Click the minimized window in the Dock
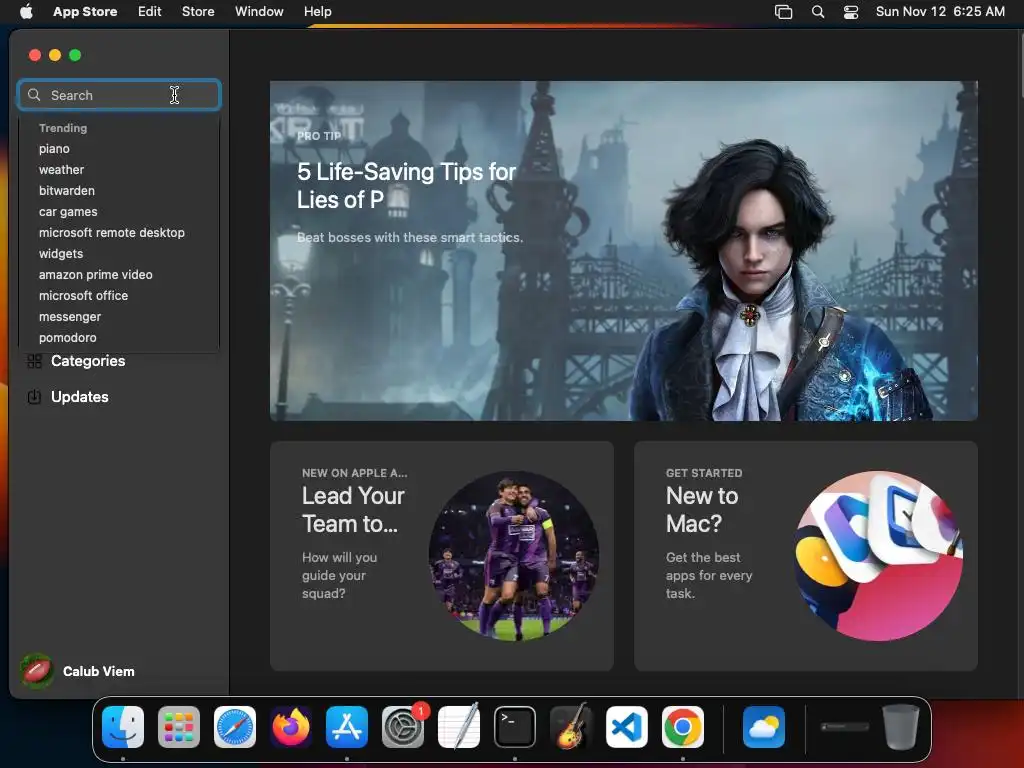 [845, 727]
